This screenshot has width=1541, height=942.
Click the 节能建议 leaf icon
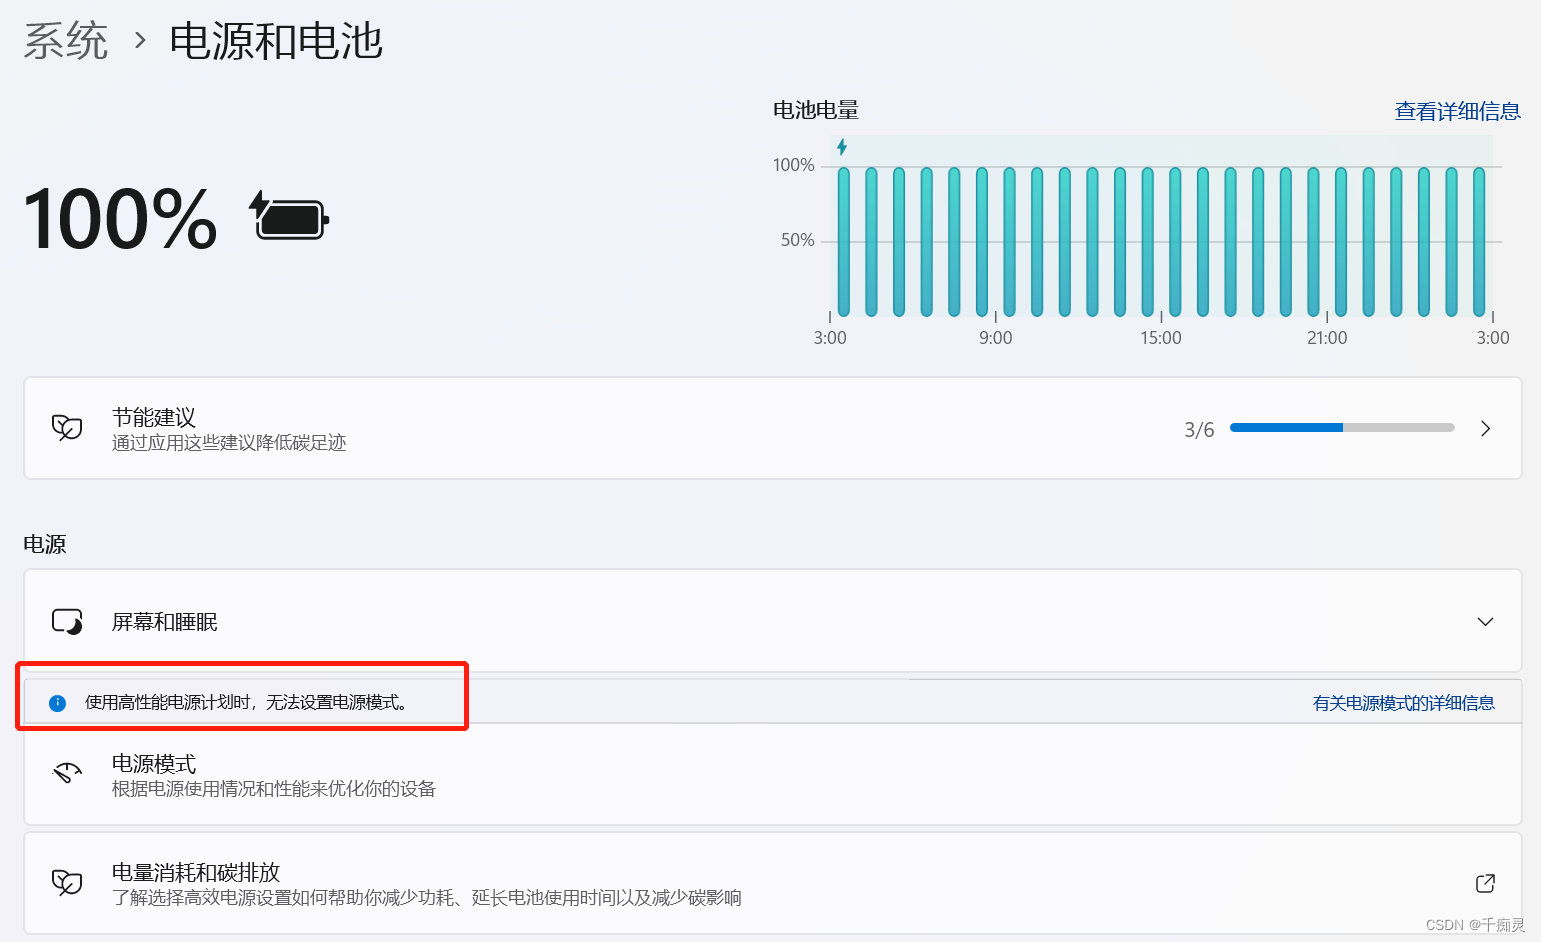[67, 428]
